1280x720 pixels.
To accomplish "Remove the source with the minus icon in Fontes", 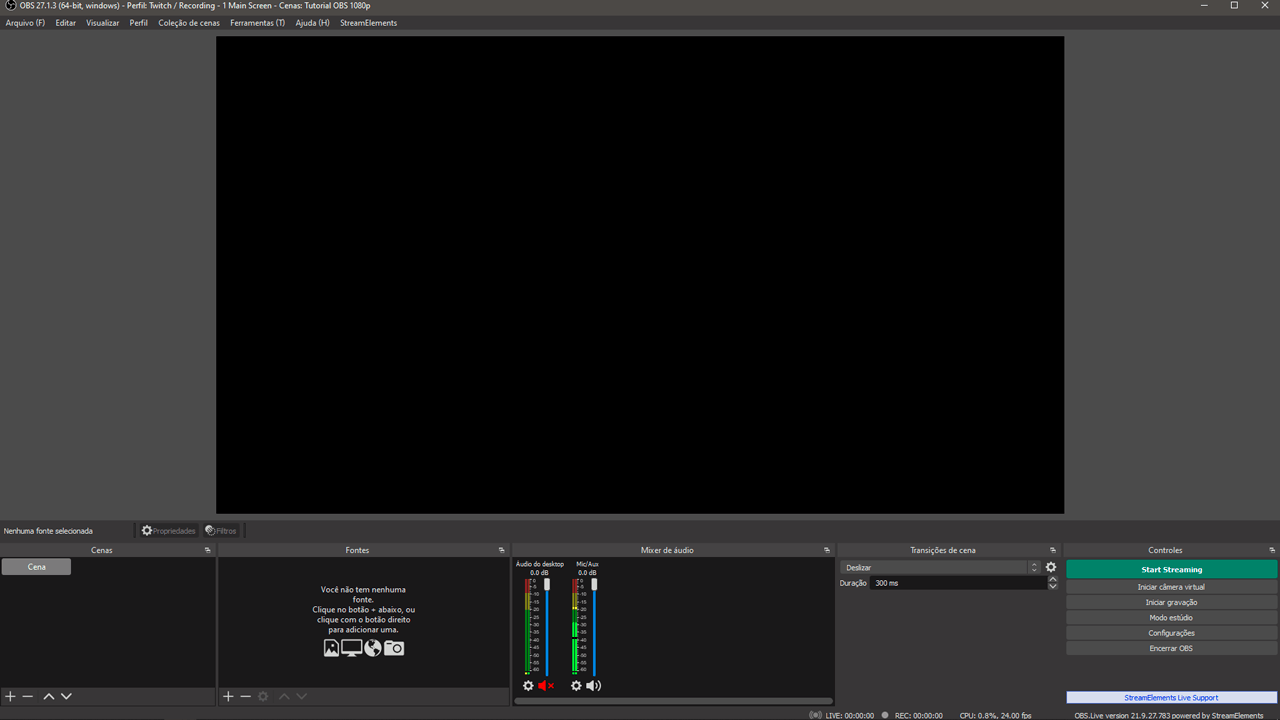I will 245,696.
